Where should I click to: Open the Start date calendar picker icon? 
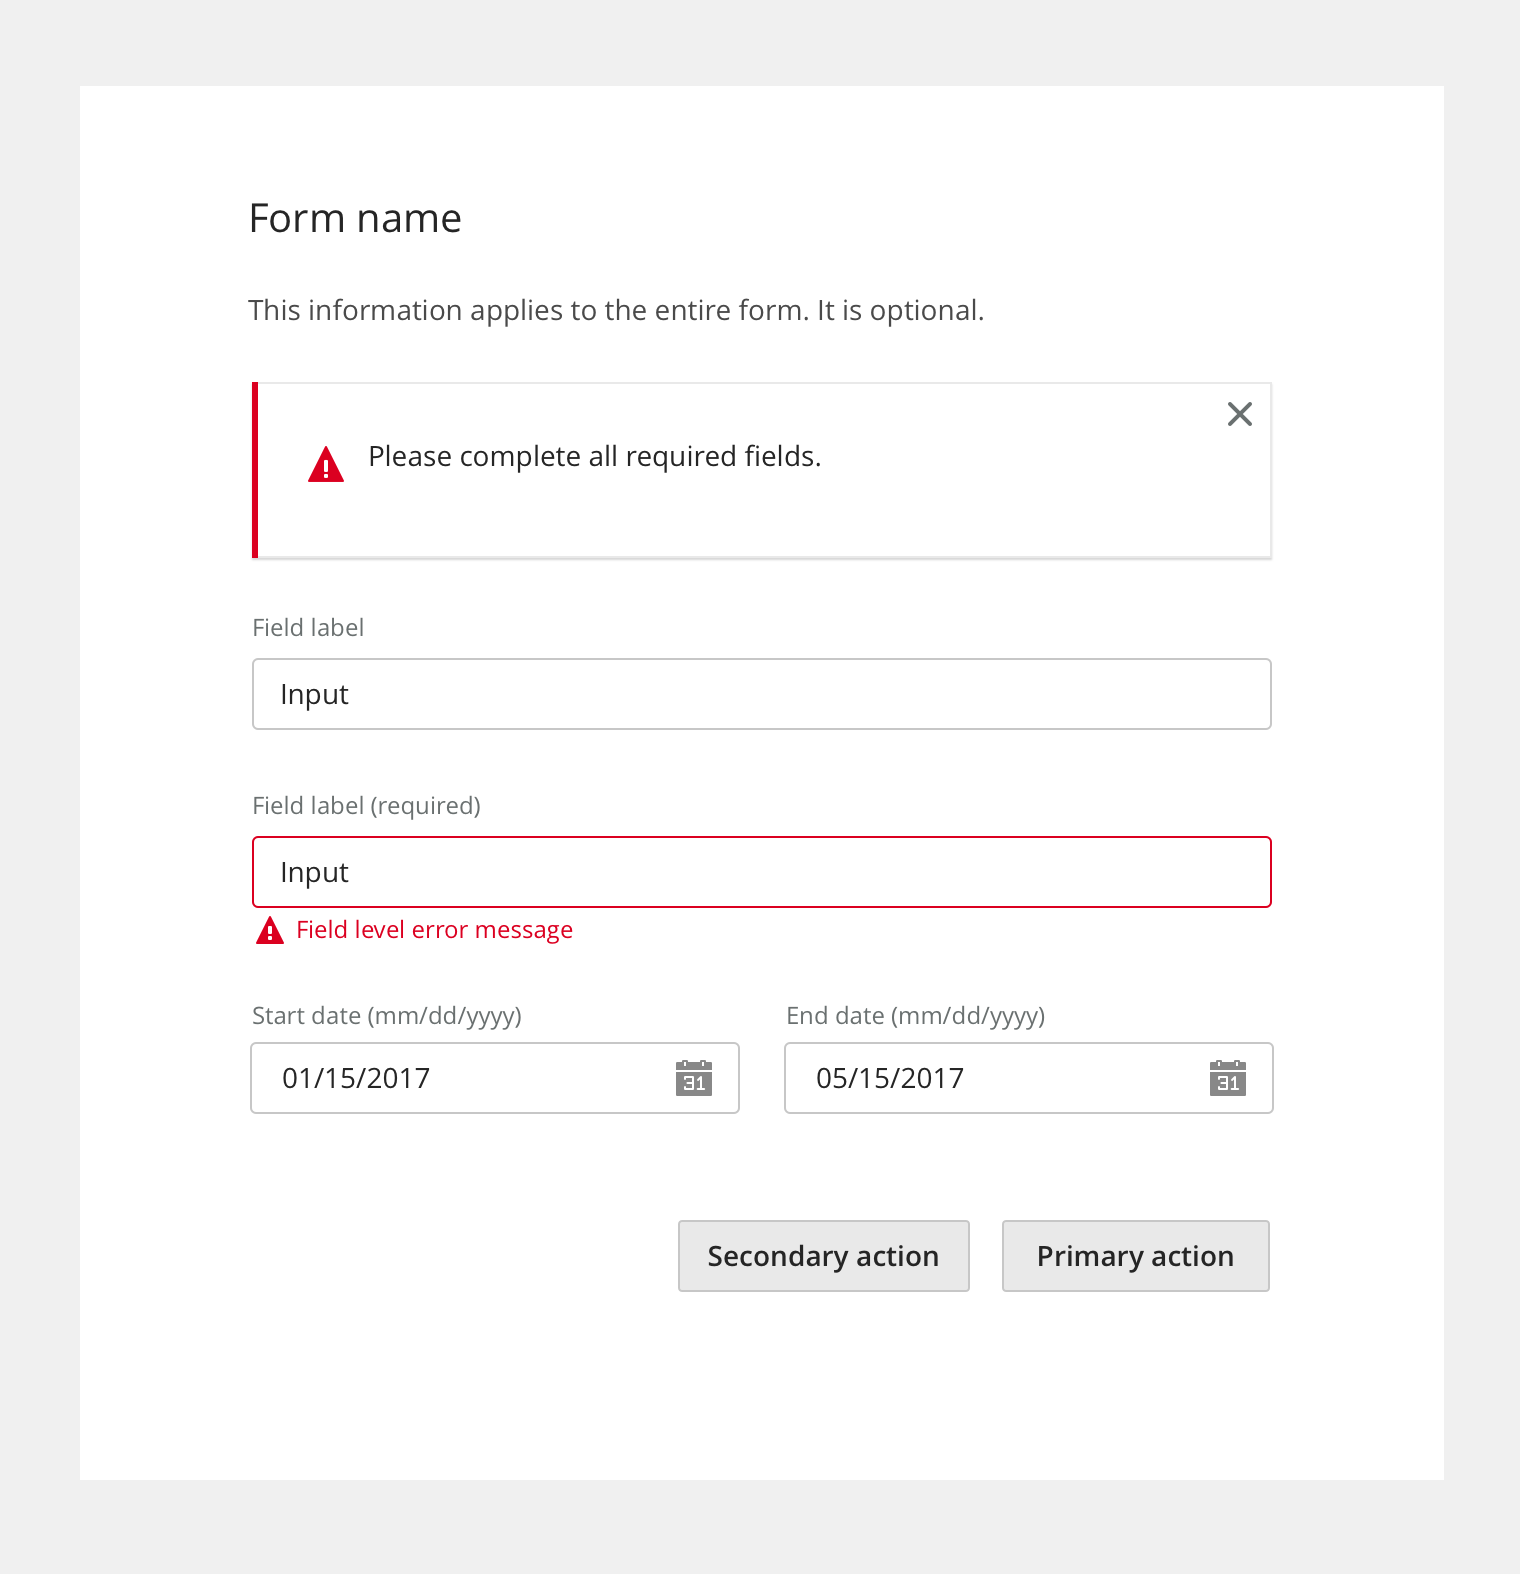pyautogui.click(x=693, y=1078)
